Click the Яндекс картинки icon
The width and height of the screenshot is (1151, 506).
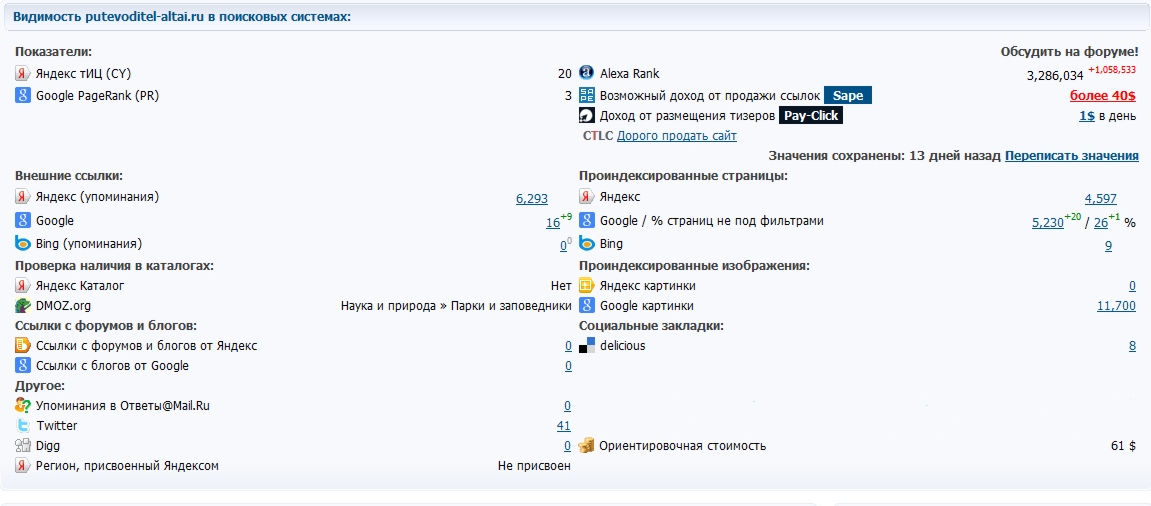pyautogui.click(x=587, y=286)
